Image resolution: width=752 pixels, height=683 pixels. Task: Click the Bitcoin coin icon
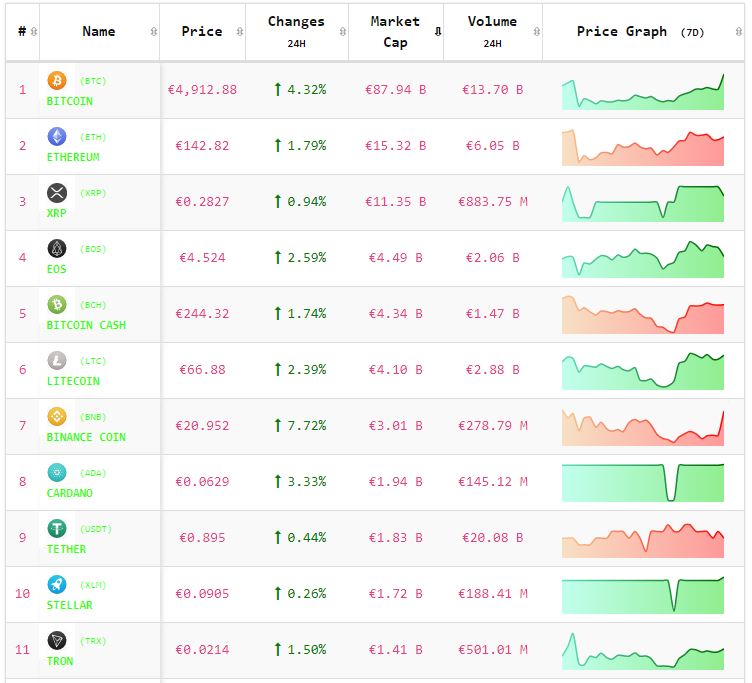(x=57, y=81)
